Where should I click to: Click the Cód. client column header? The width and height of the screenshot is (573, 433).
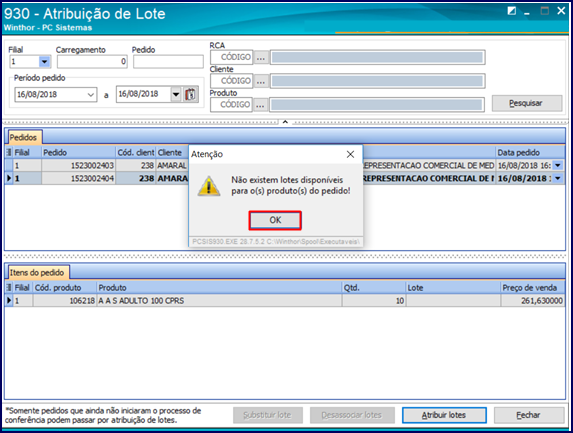point(136,152)
